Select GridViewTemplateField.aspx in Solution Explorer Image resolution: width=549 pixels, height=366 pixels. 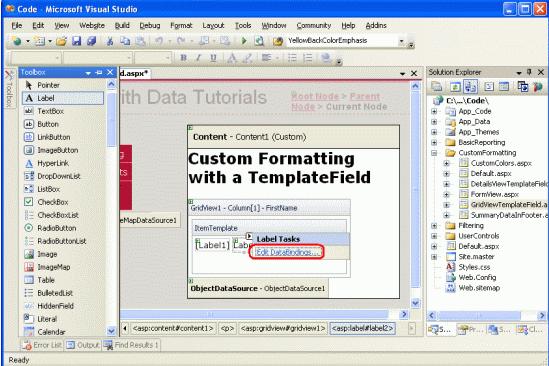click(508, 205)
